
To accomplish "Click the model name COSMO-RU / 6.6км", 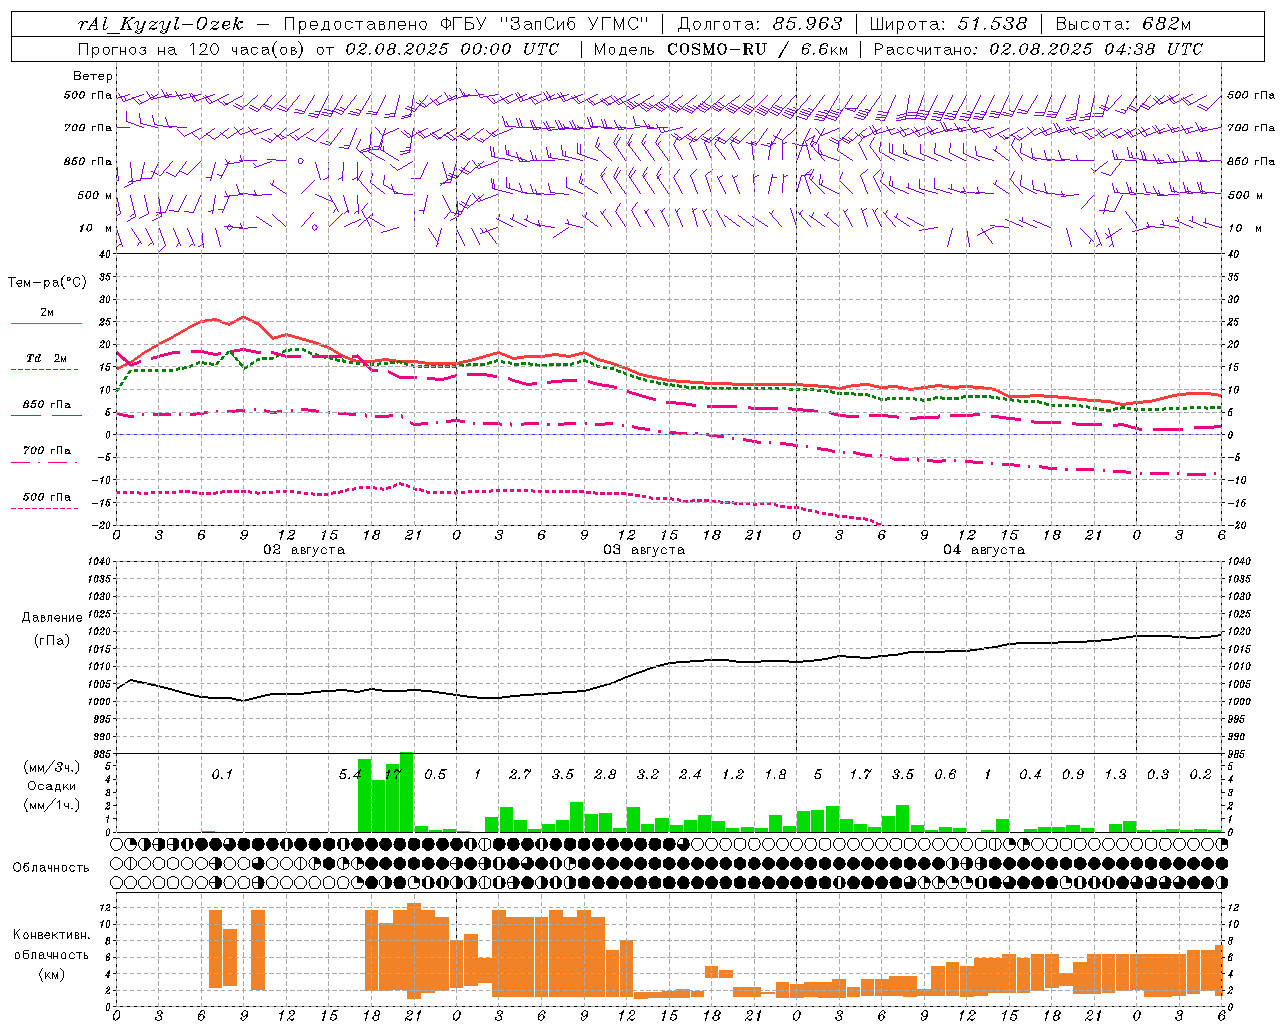I will click(x=758, y=49).
